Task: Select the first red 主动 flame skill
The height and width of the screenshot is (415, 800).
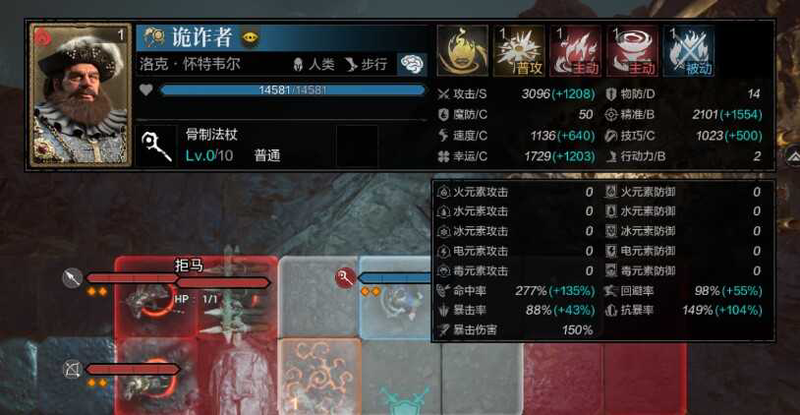Action: pyautogui.click(x=575, y=51)
